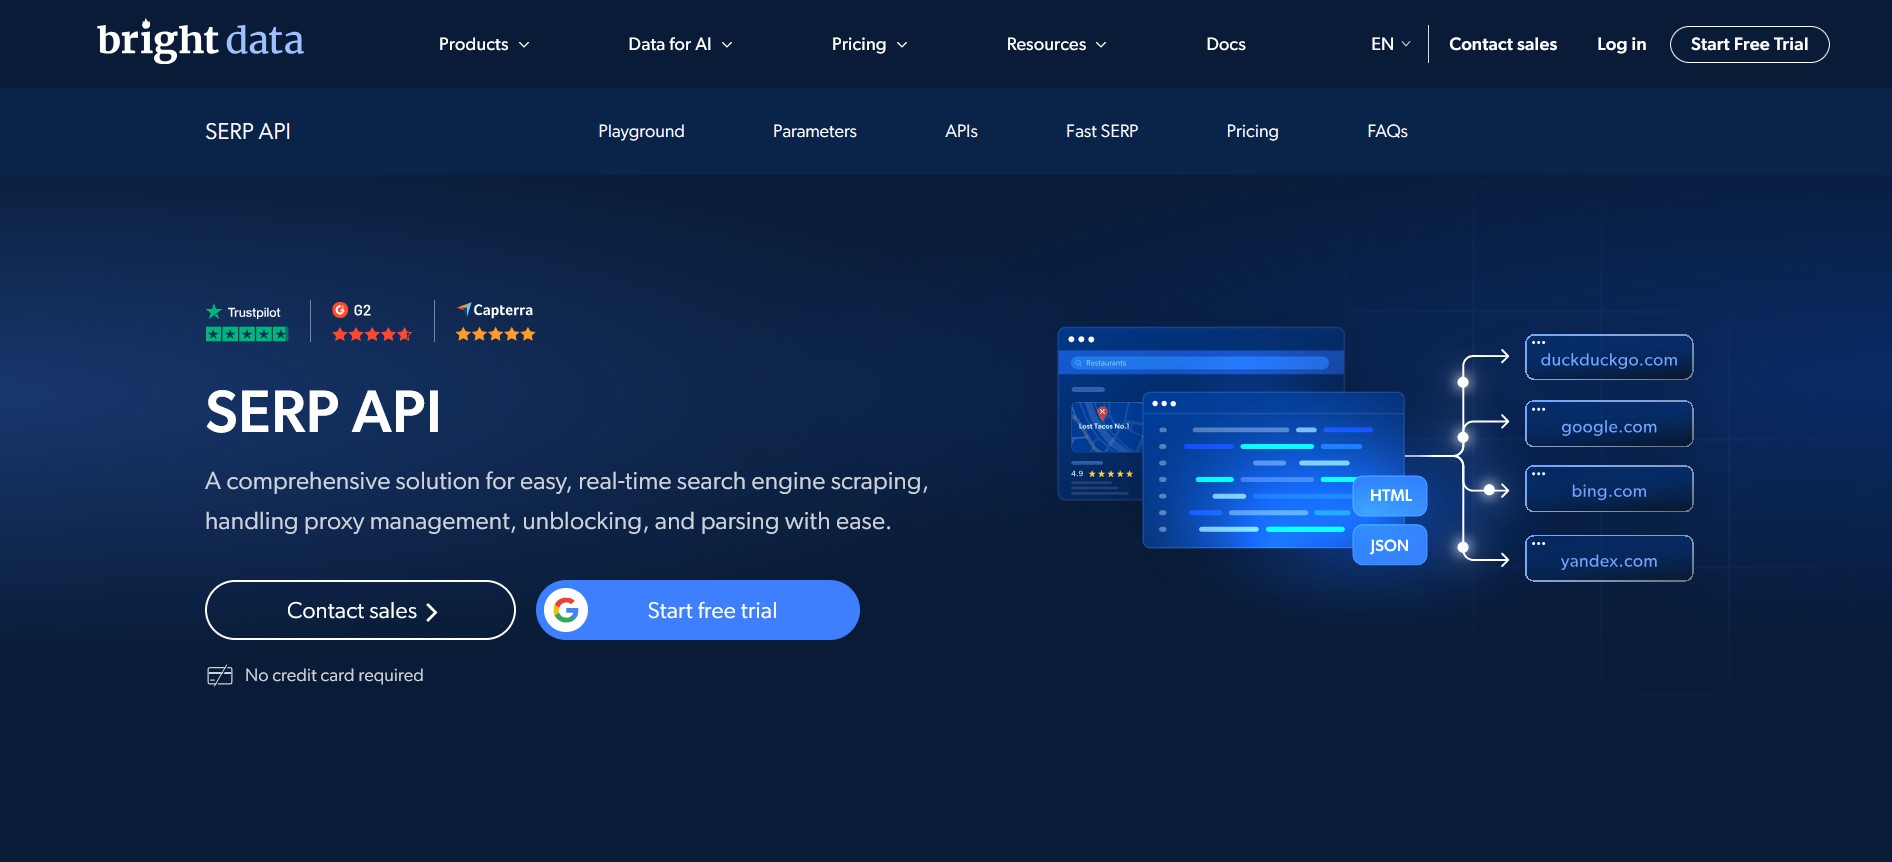
Task: Click the chevron arrow beside Resources
Action: [x=1101, y=45]
